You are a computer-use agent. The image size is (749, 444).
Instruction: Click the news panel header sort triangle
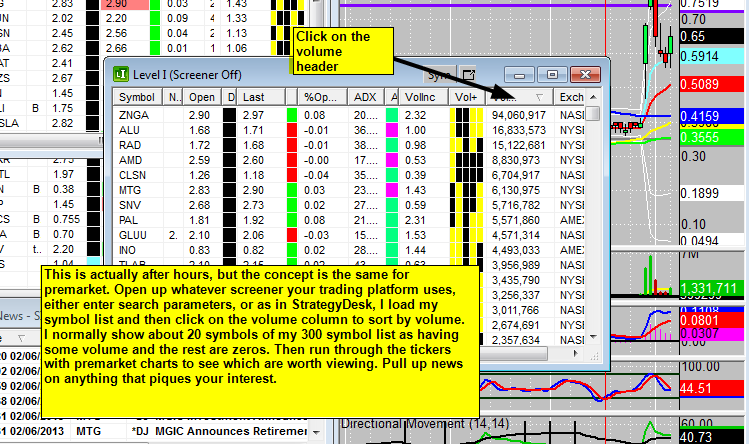tap(21, 338)
